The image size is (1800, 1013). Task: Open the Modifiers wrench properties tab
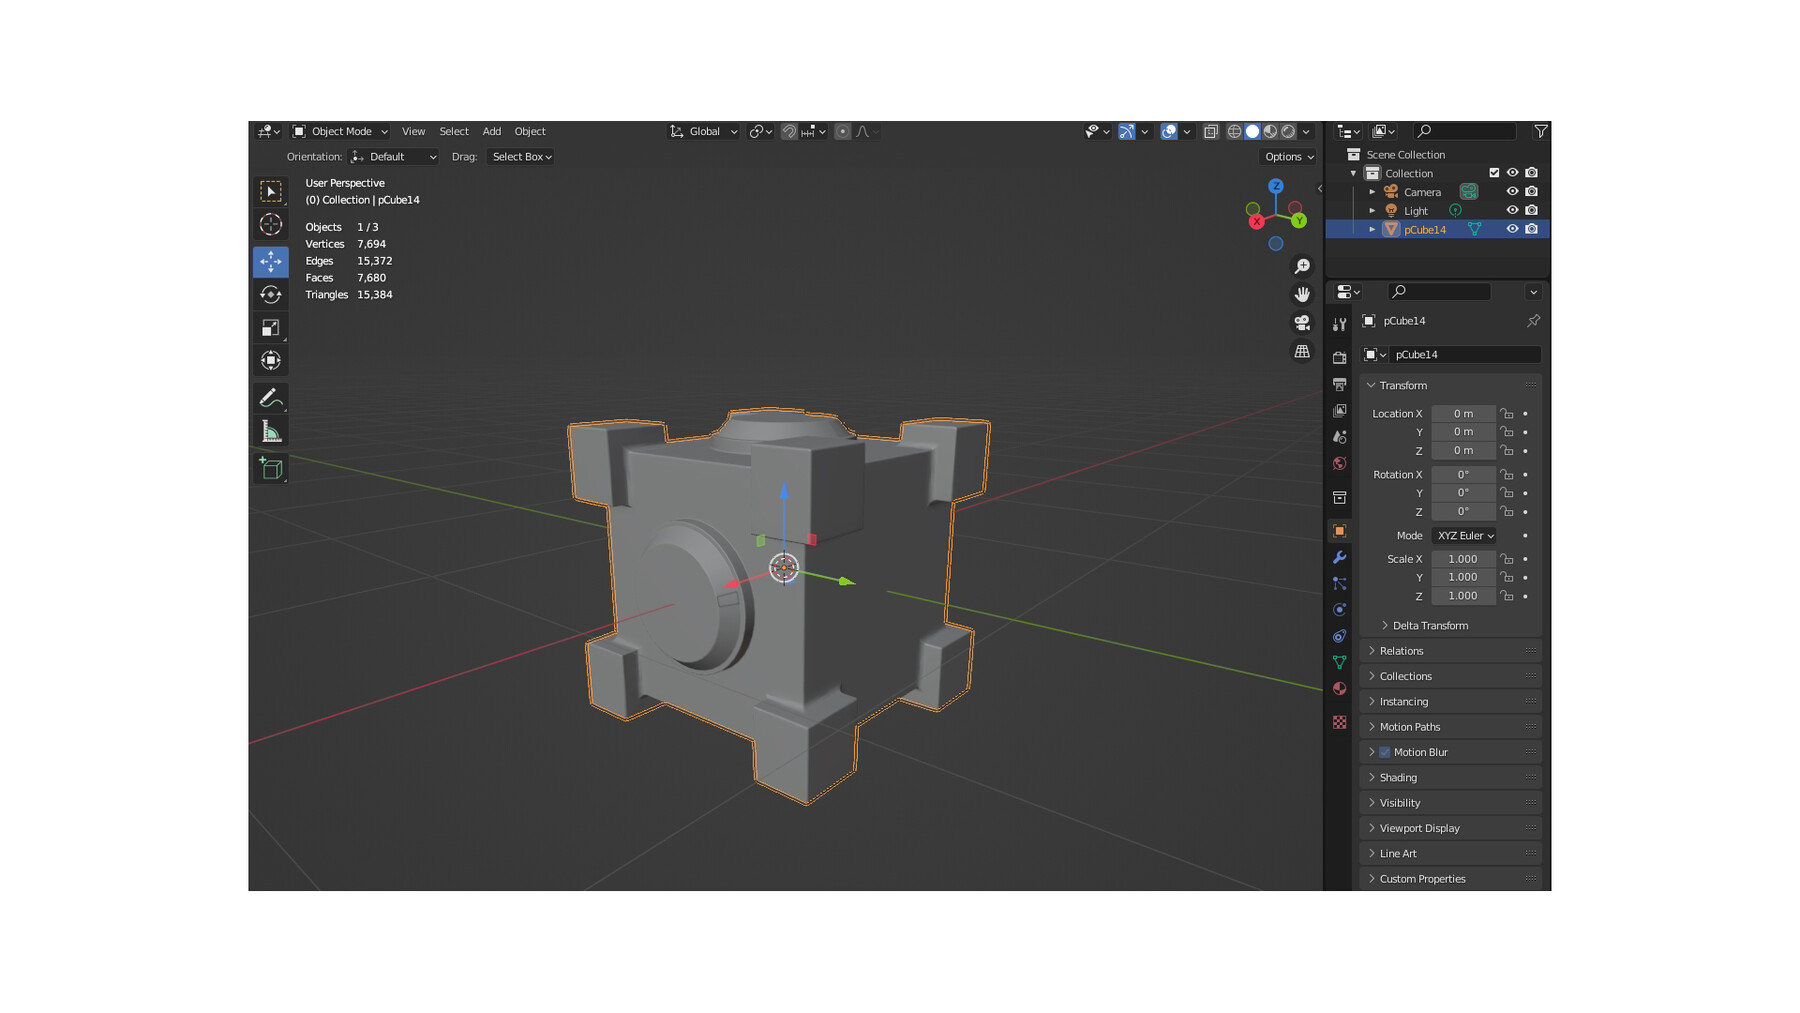[x=1339, y=557]
